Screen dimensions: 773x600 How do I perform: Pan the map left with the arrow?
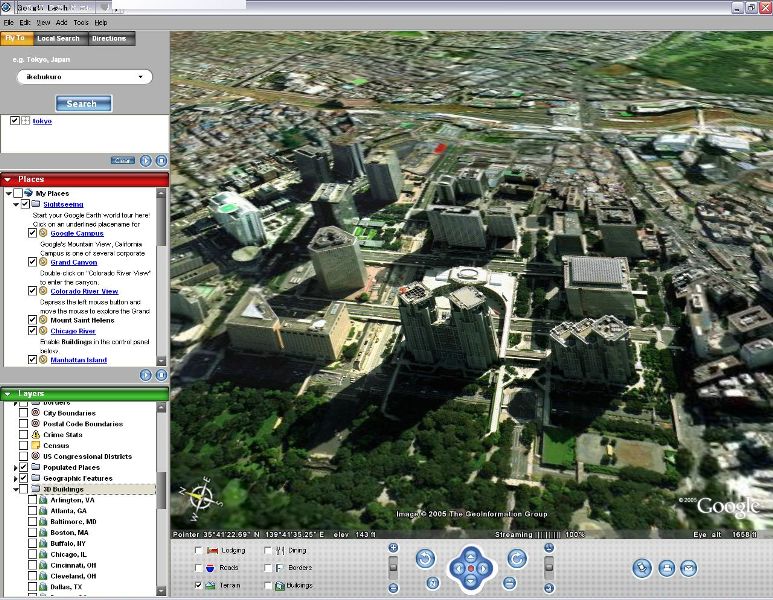pyautogui.click(x=458, y=568)
